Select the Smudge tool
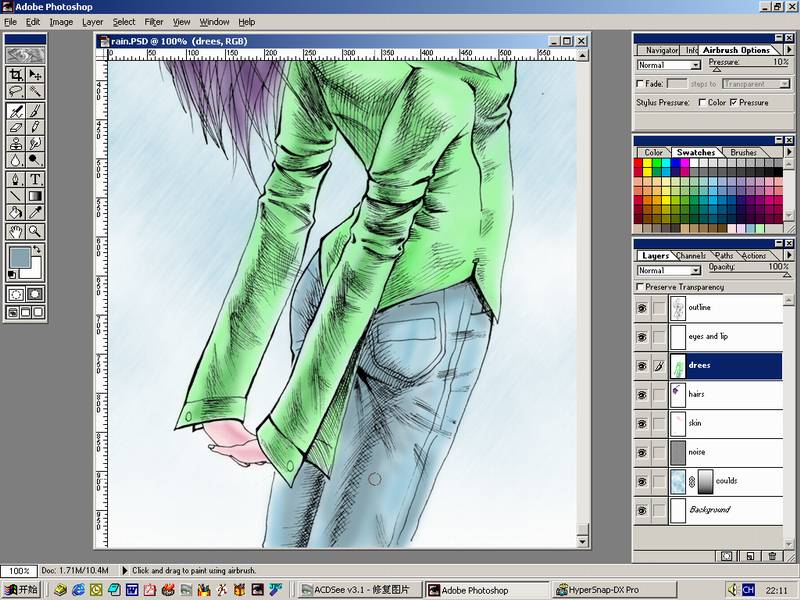800x600 pixels. click(35, 144)
